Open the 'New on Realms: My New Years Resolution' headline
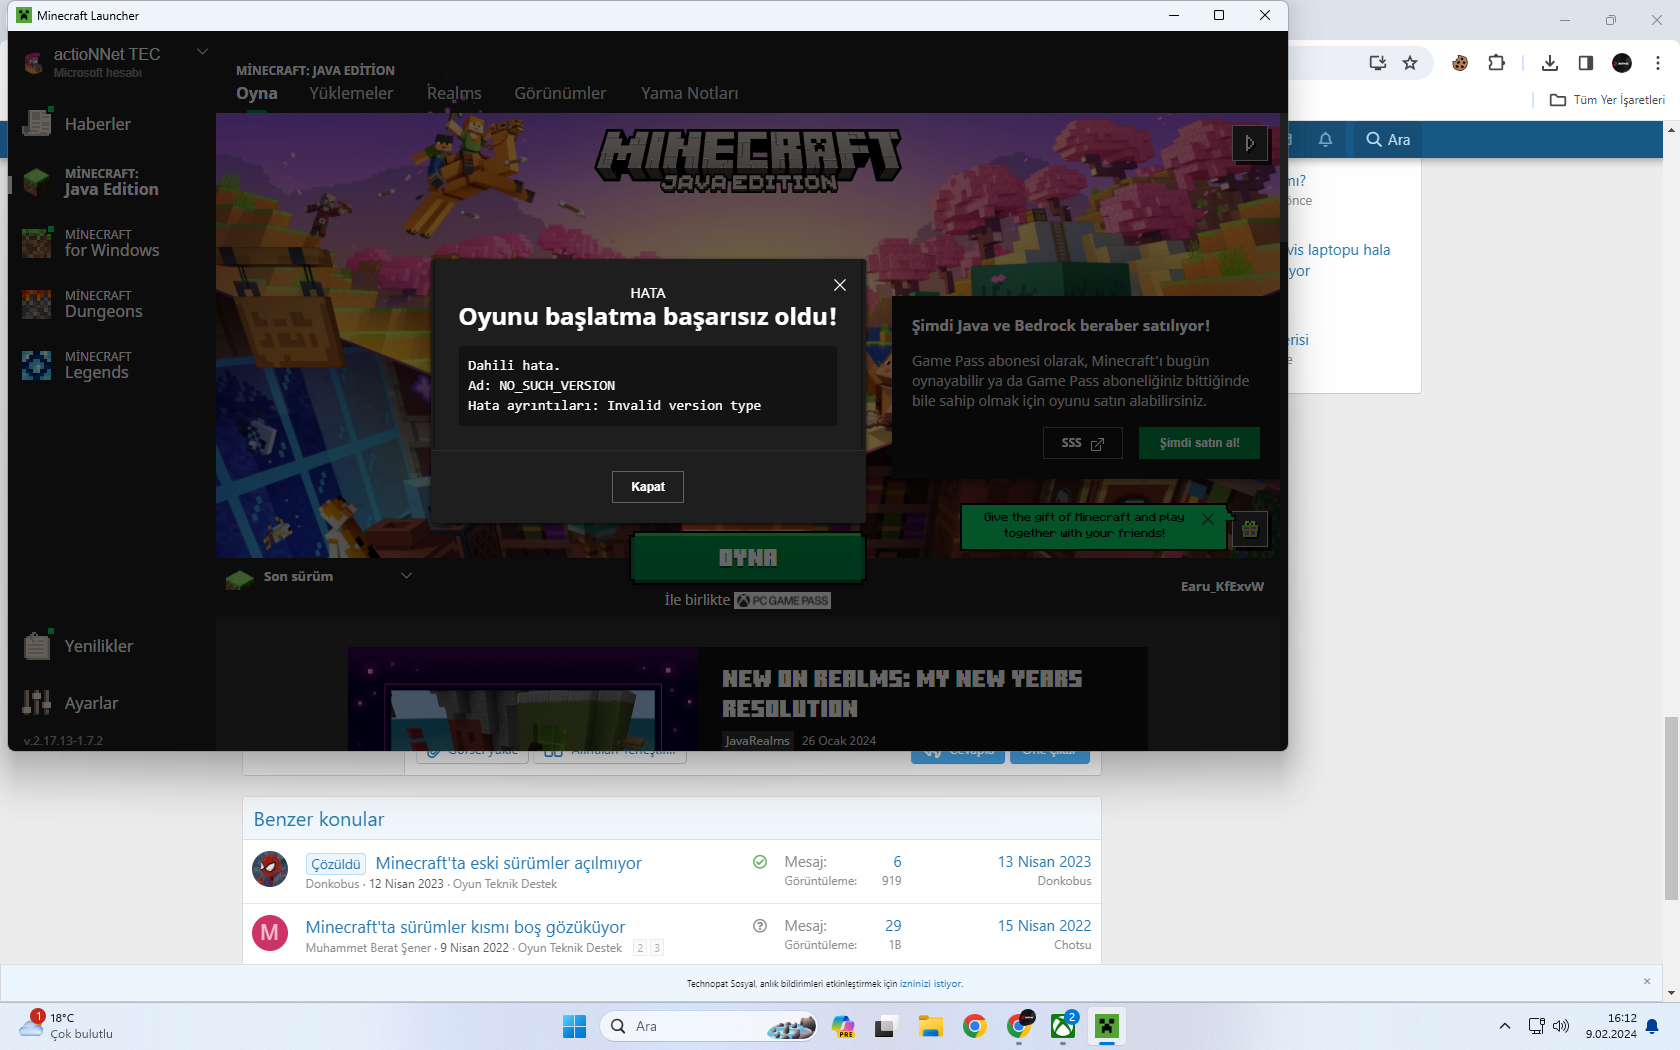Viewport: 1680px width, 1050px height. point(902,693)
